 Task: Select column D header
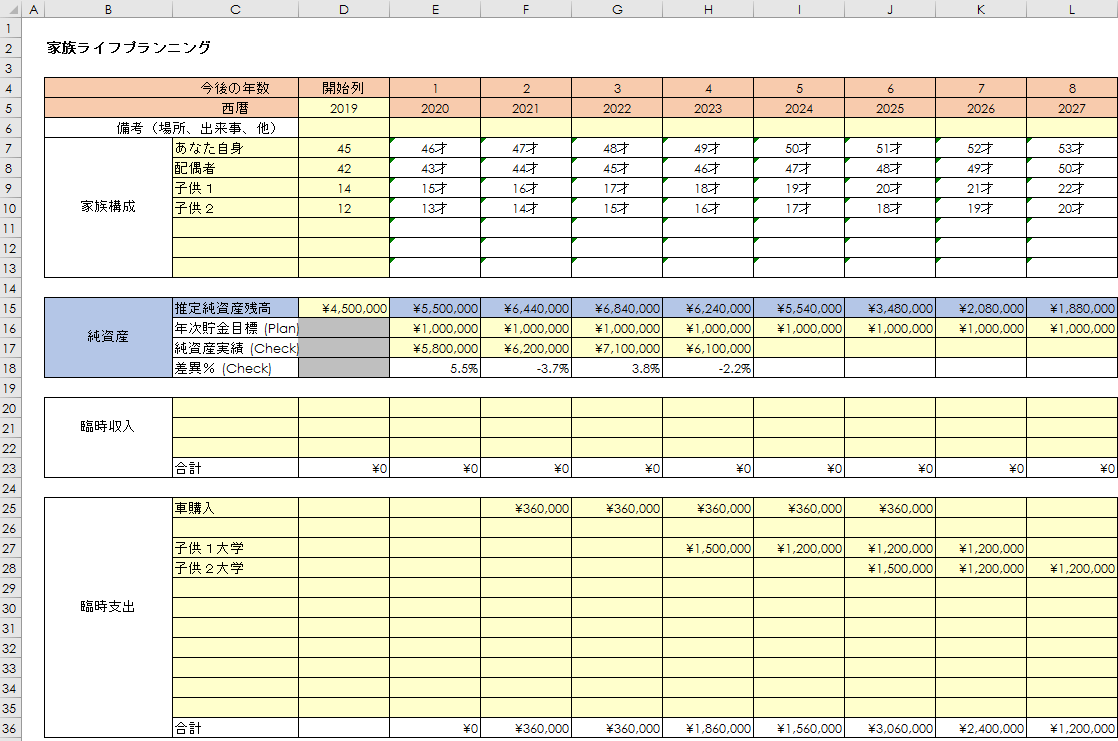point(344,9)
